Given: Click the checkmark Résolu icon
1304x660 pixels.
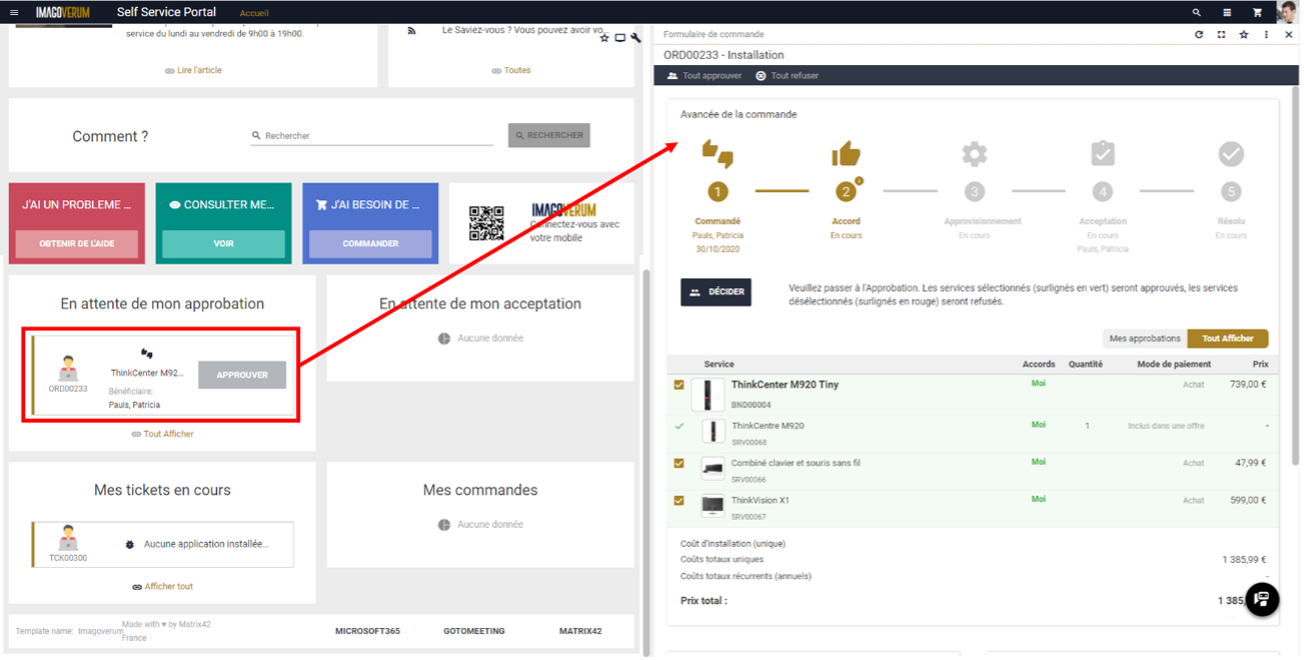Looking at the screenshot, I should pos(1231,153).
